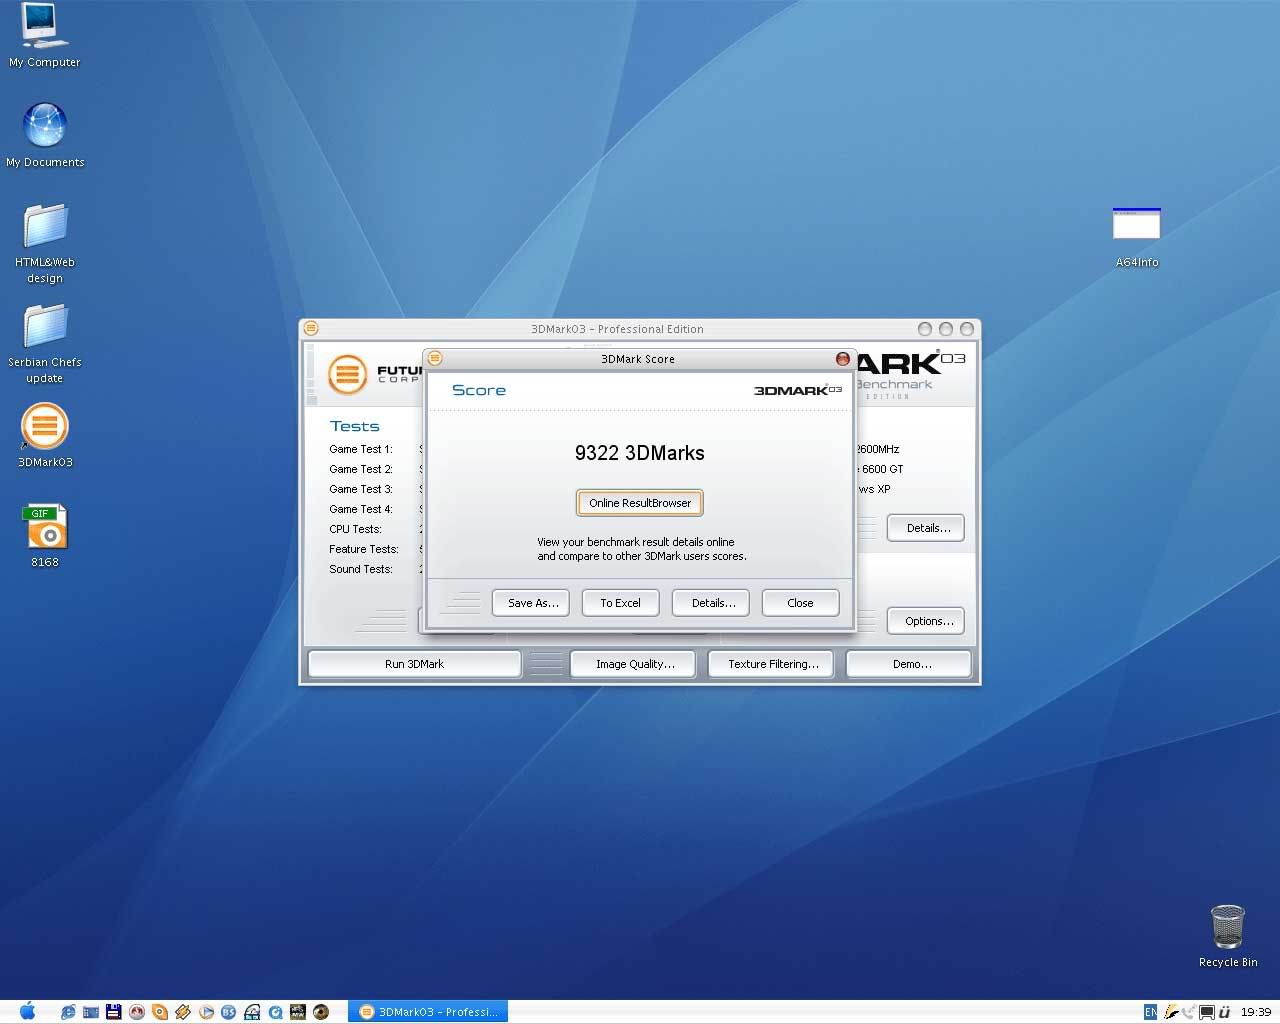This screenshot has width=1280, height=1024.
Task: Click the Apple-logo start button
Action: [x=27, y=1011]
